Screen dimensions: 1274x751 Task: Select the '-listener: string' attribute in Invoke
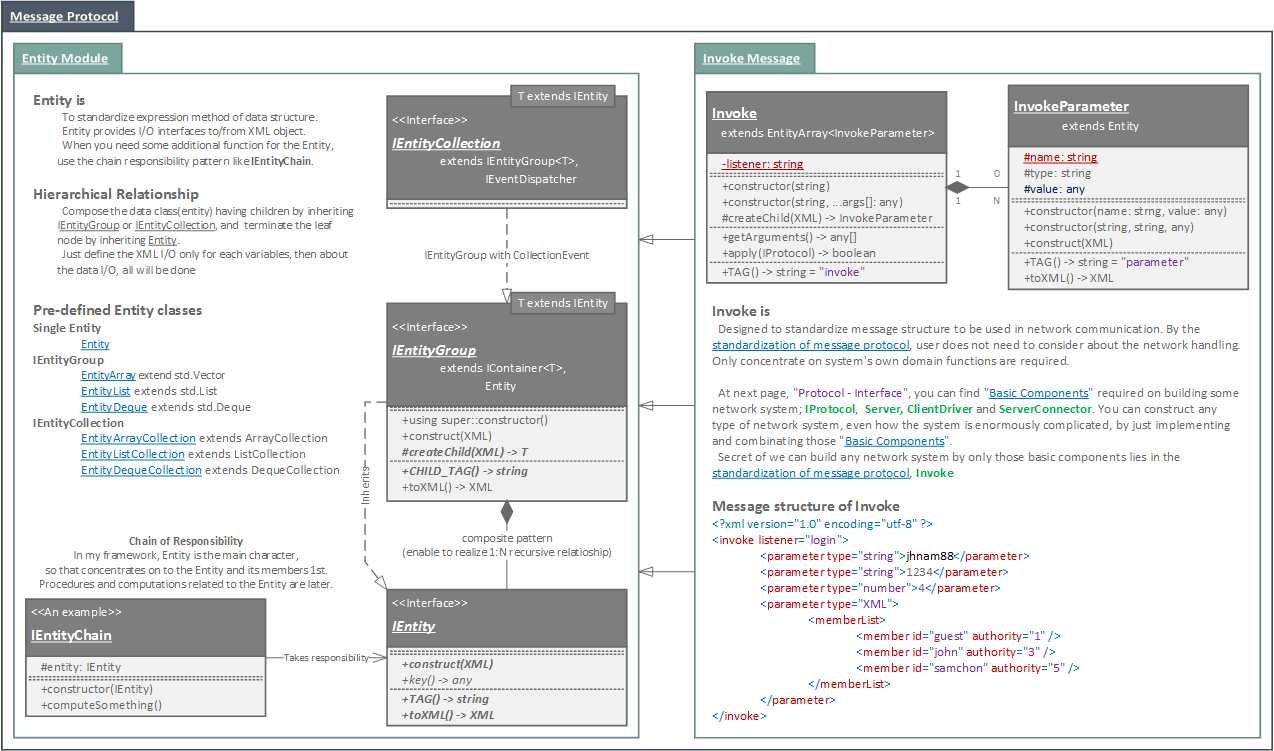point(762,164)
